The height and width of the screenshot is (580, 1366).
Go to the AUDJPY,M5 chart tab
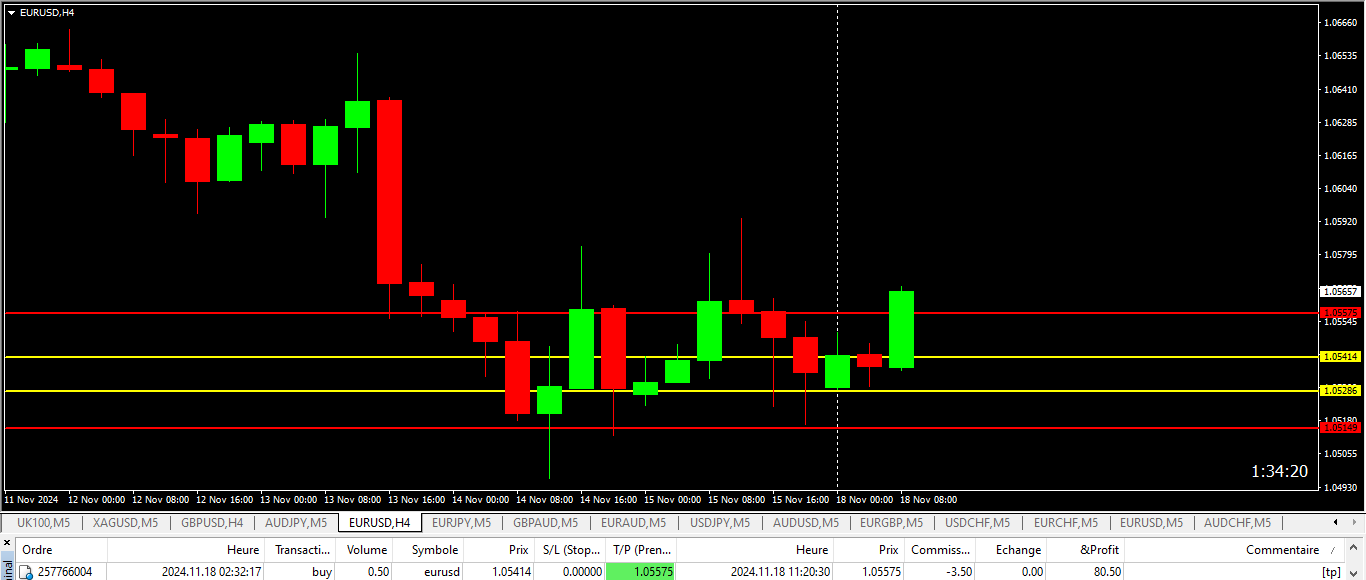point(295,523)
